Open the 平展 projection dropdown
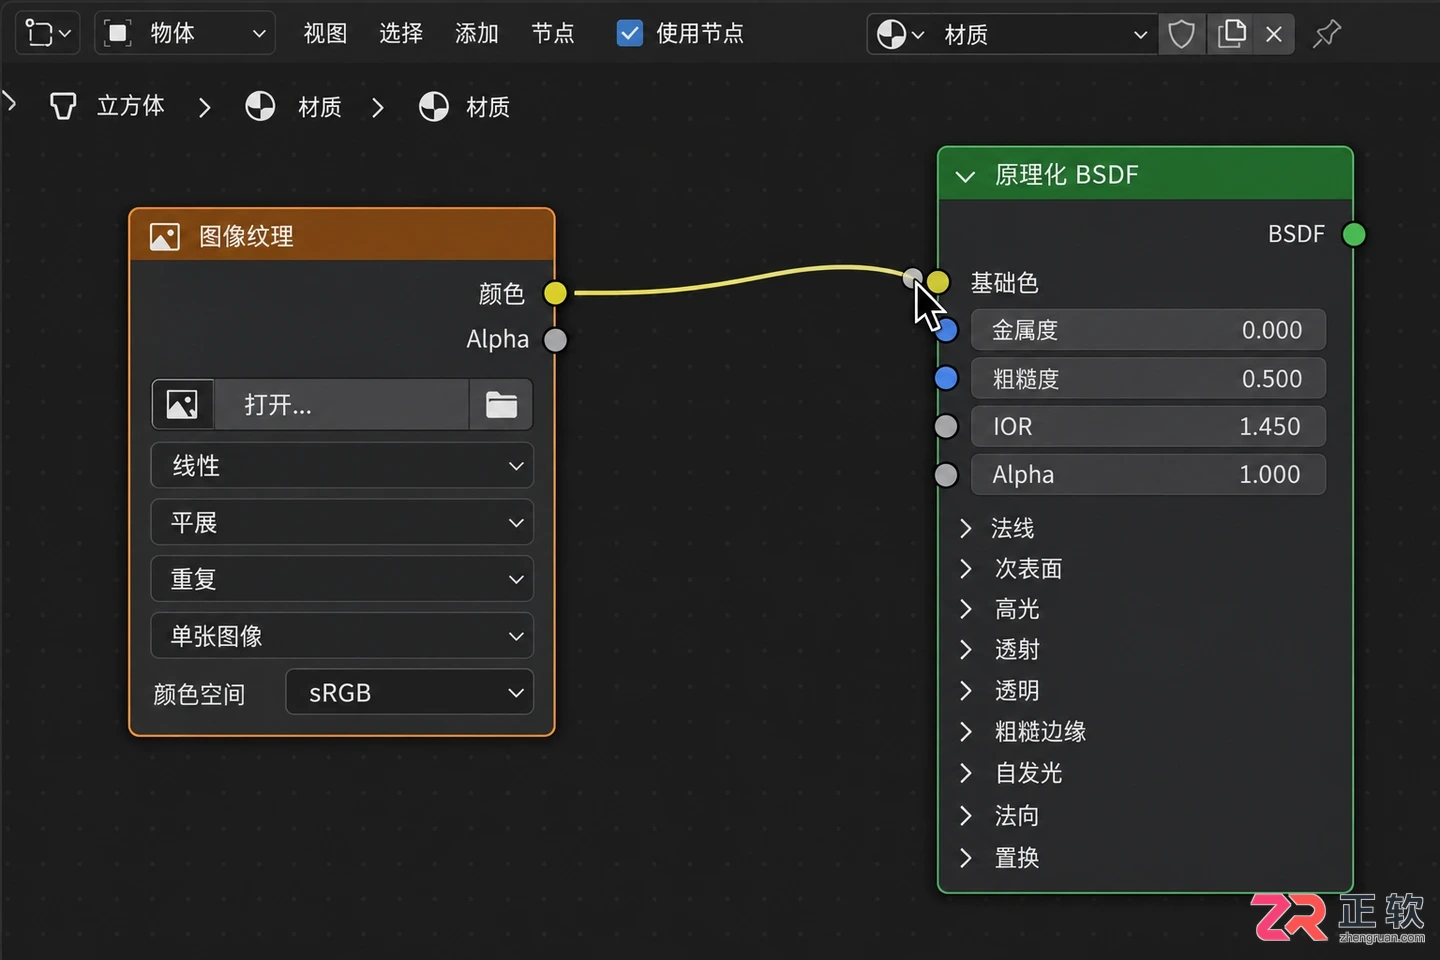 click(342, 522)
